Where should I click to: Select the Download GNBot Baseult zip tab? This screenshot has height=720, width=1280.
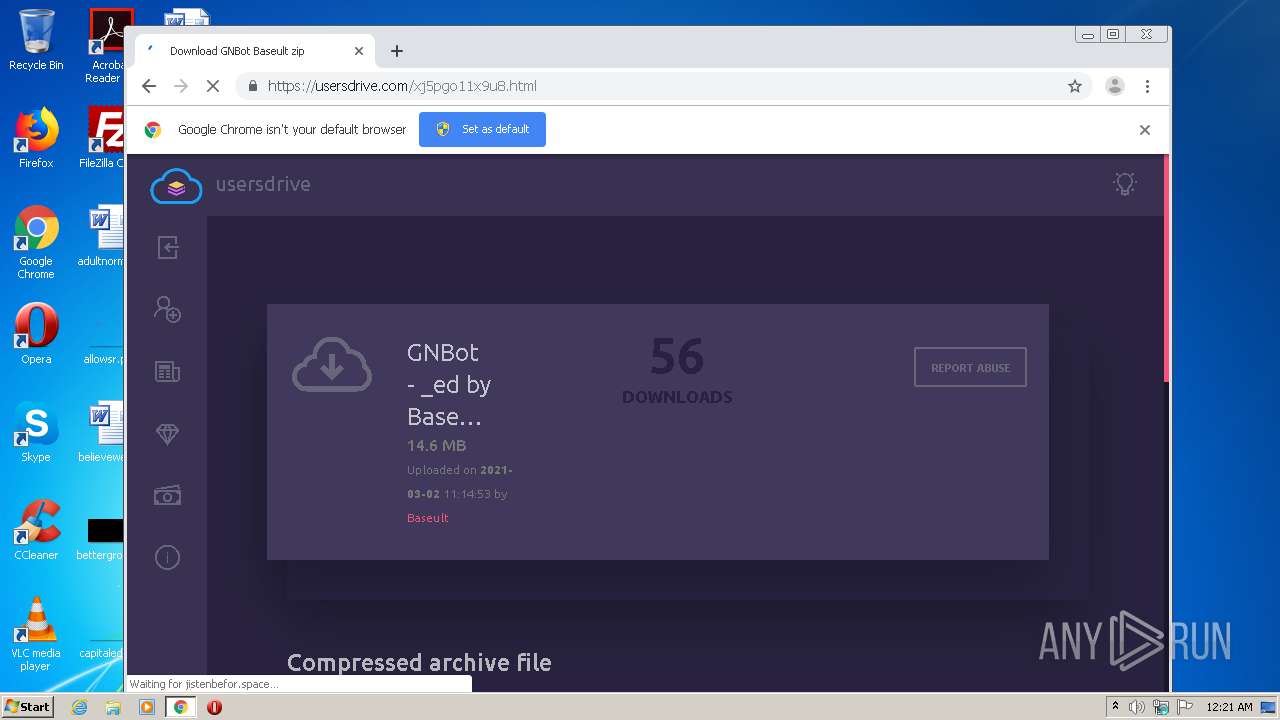coord(255,51)
